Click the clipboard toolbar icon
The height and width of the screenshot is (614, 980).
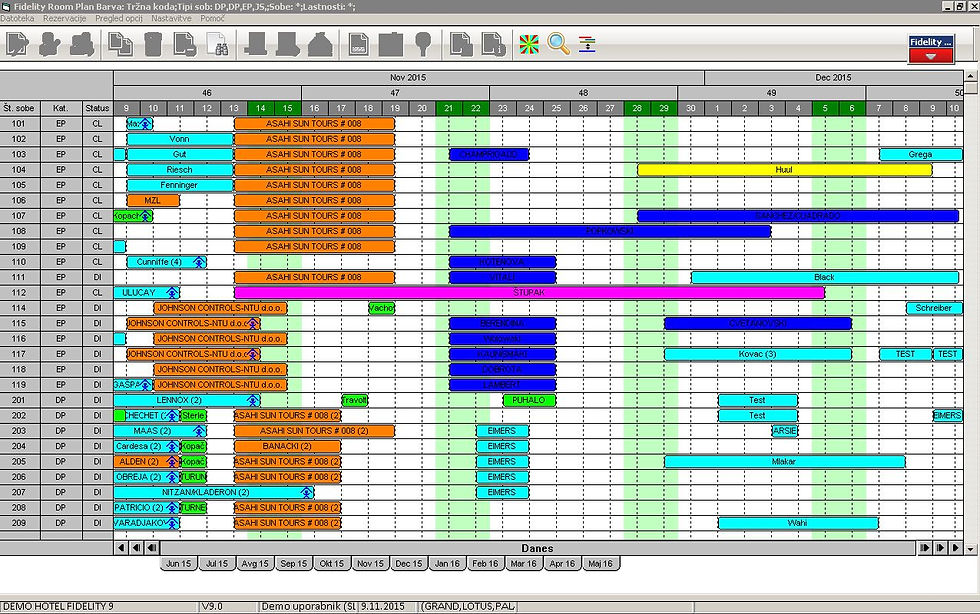[x=391, y=44]
